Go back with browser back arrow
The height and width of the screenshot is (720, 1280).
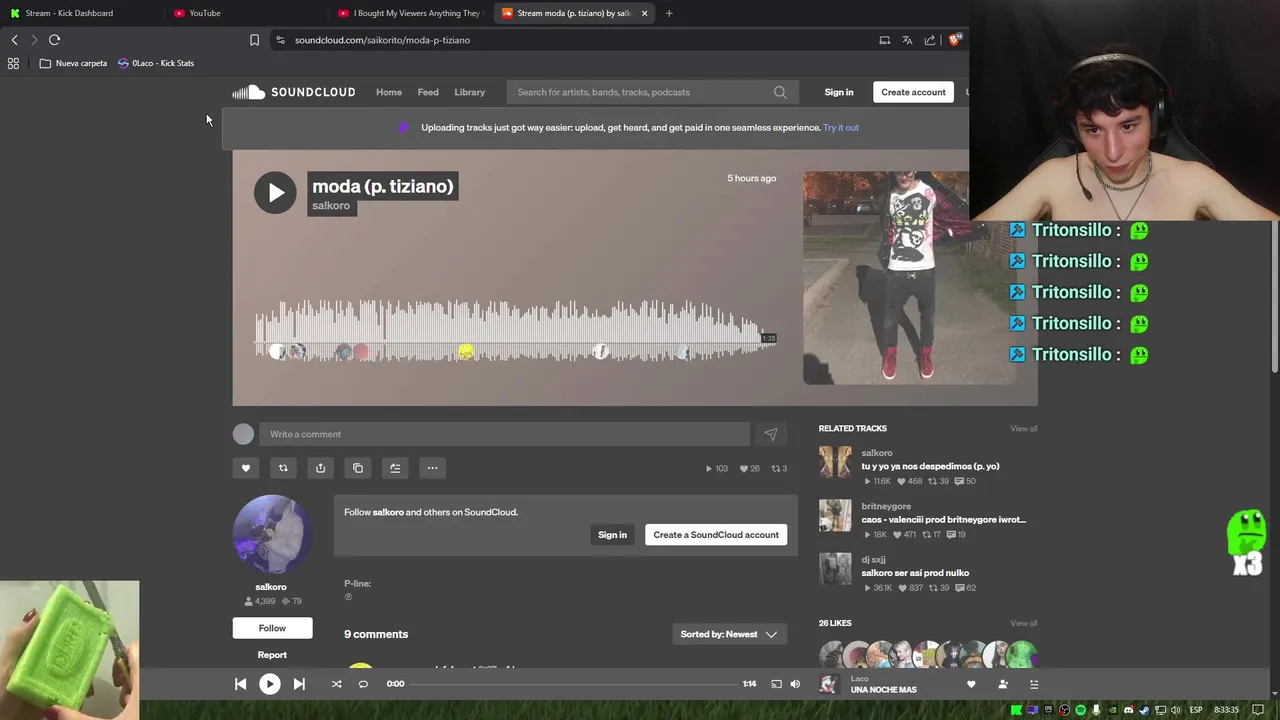pyautogui.click(x=15, y=40)
